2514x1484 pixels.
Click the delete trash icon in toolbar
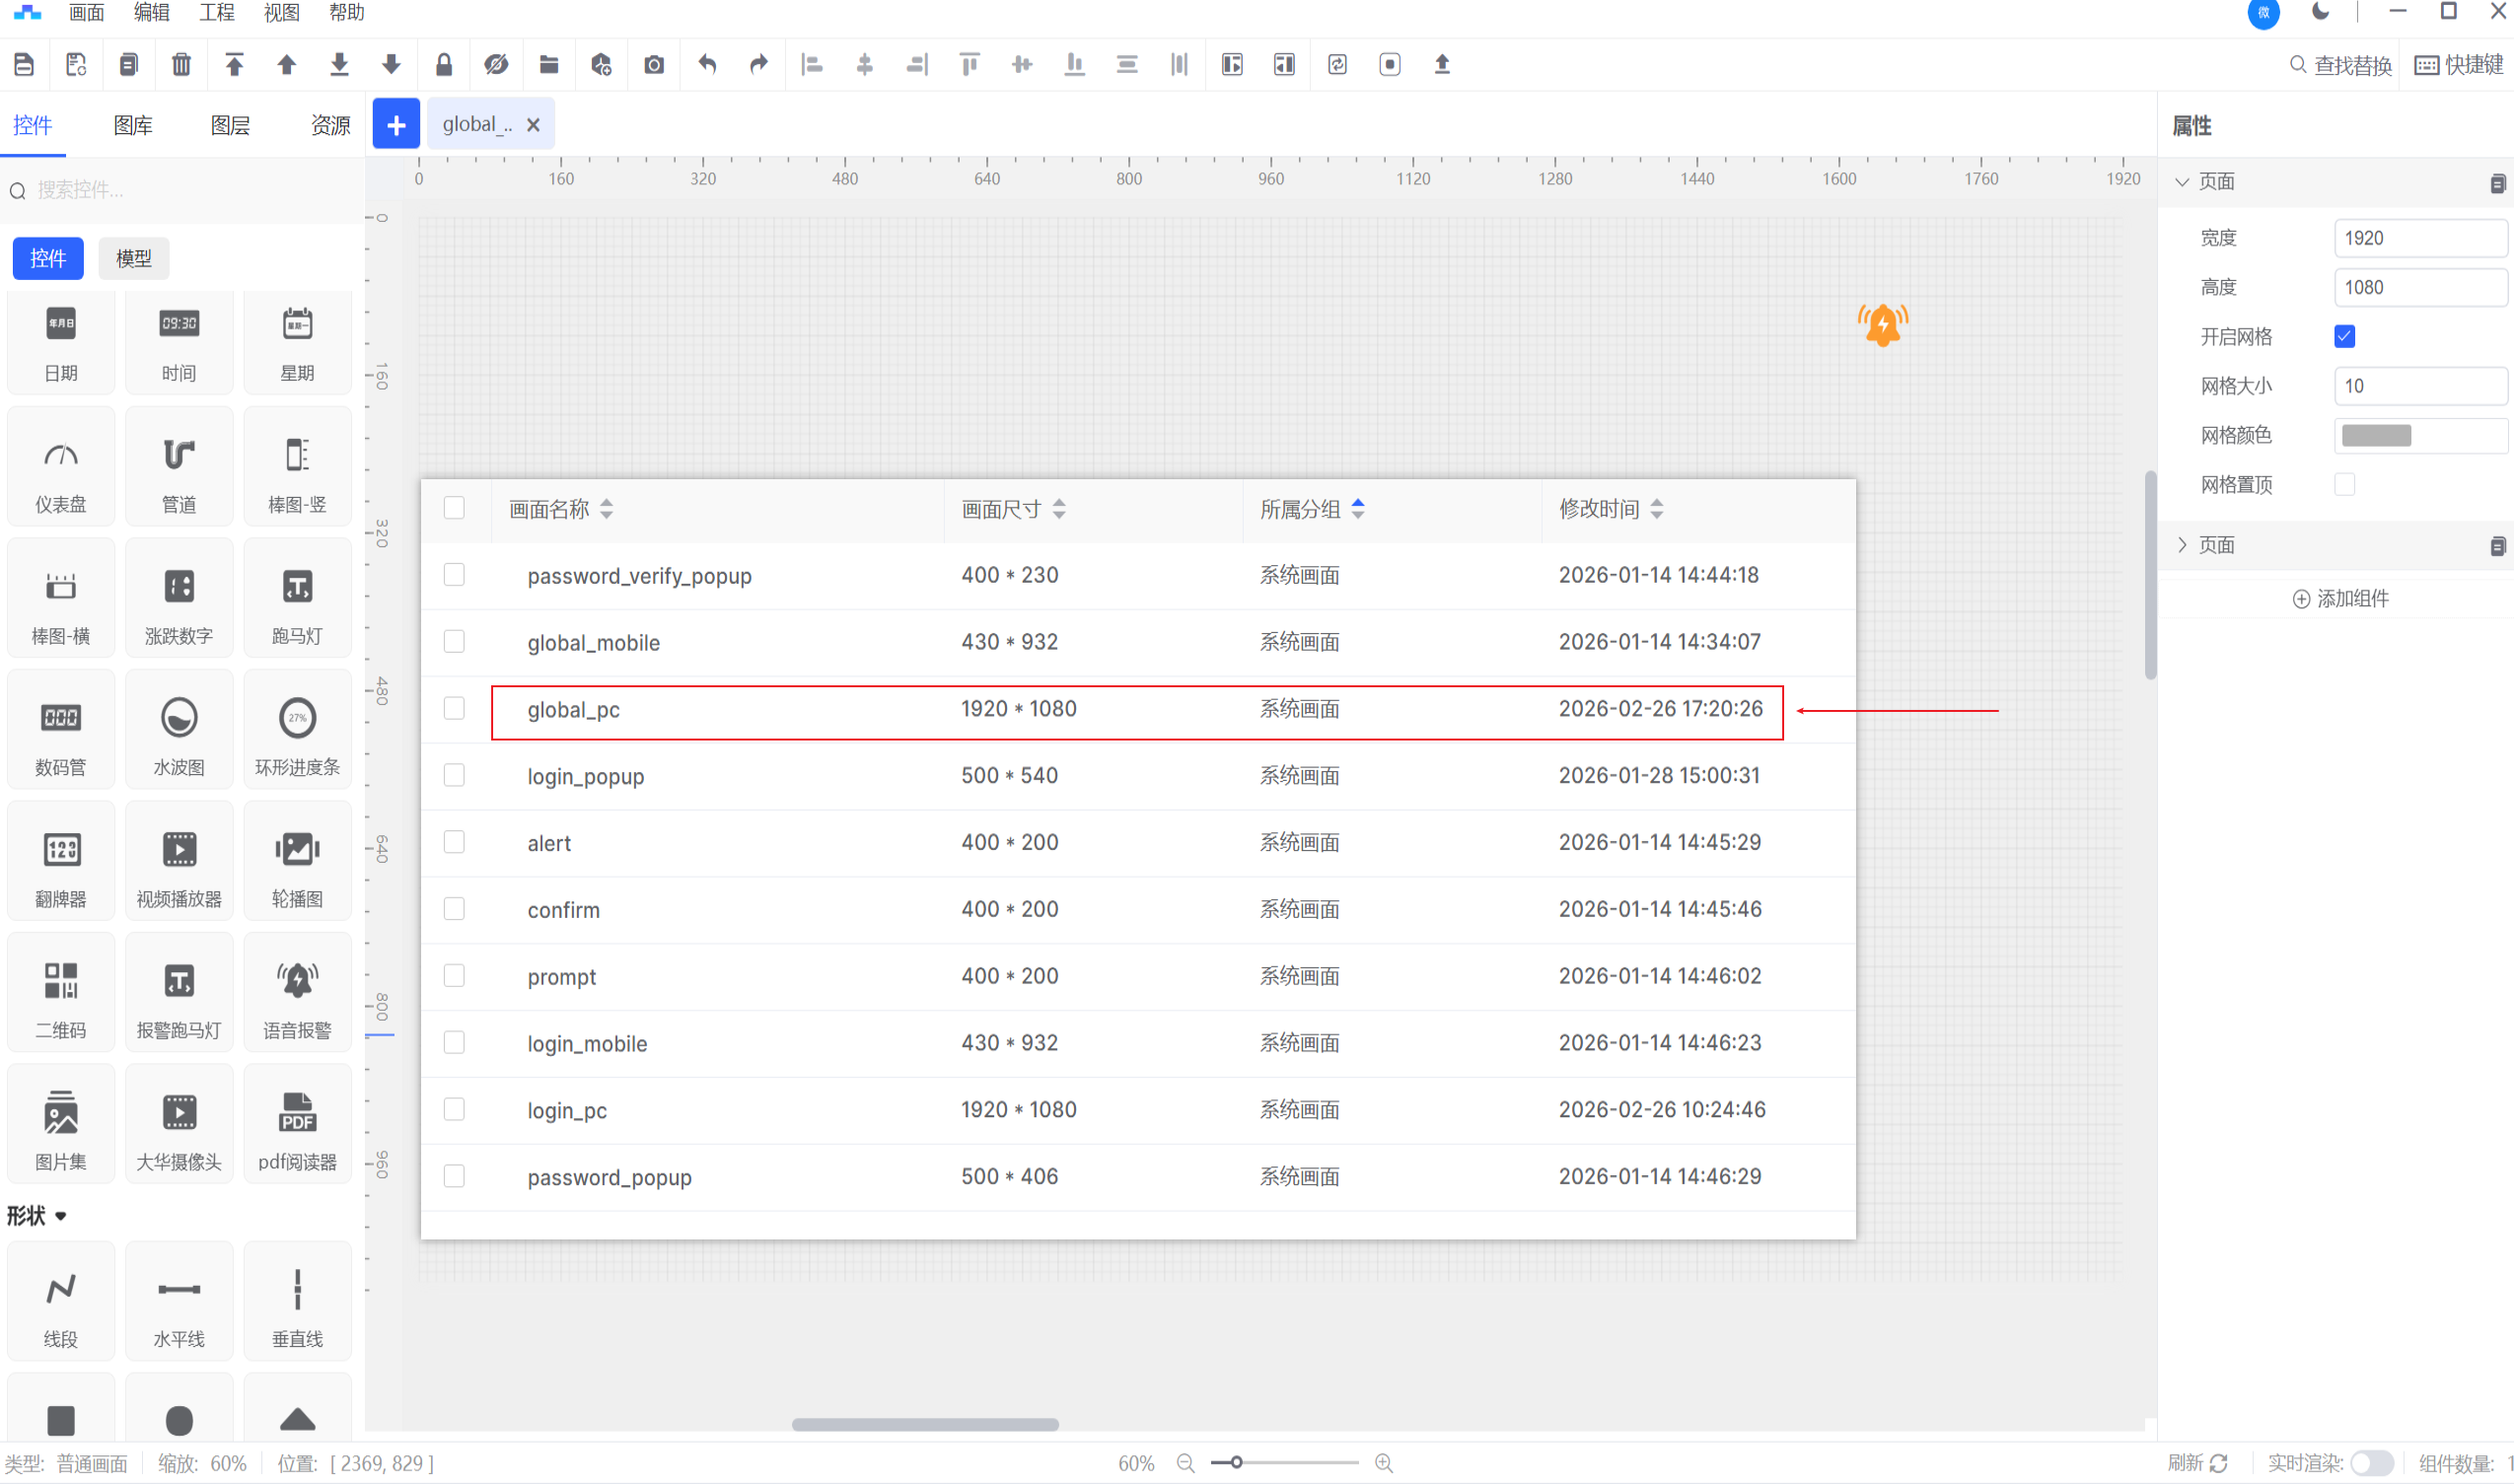pyautogui.click(x=181, y=65)
